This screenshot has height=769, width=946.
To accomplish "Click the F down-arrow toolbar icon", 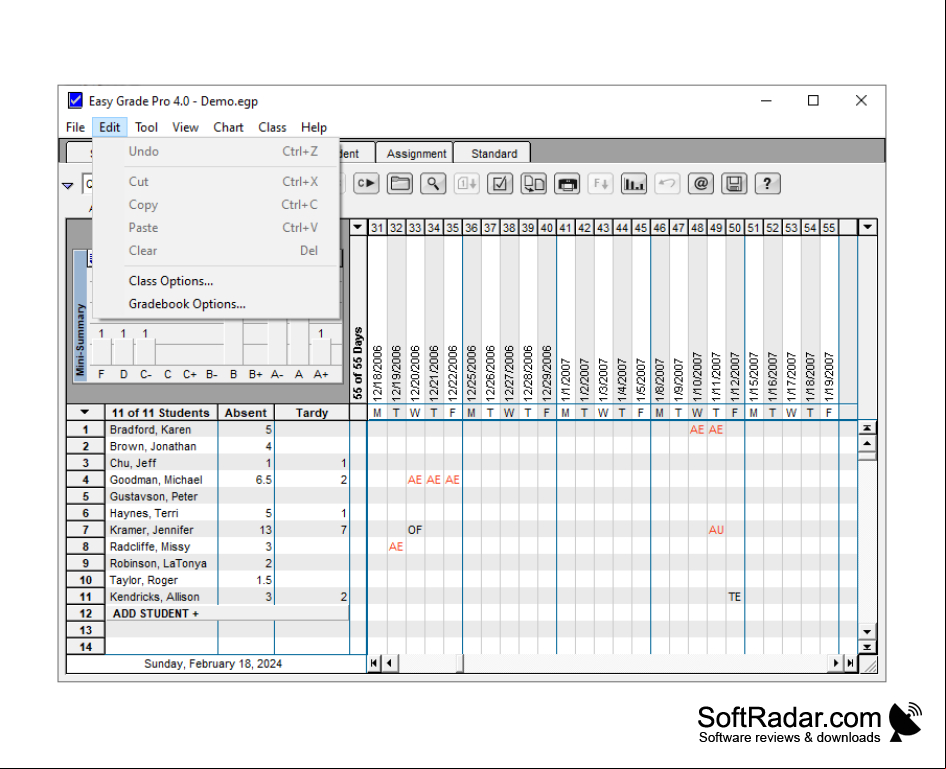I will [x=601, y=183].
